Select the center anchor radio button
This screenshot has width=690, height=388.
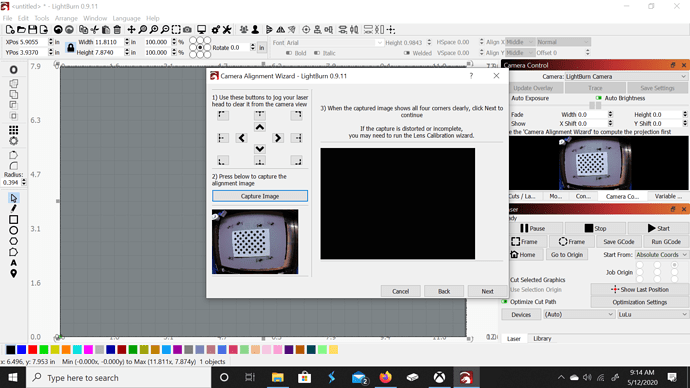(x=200, y=48)
